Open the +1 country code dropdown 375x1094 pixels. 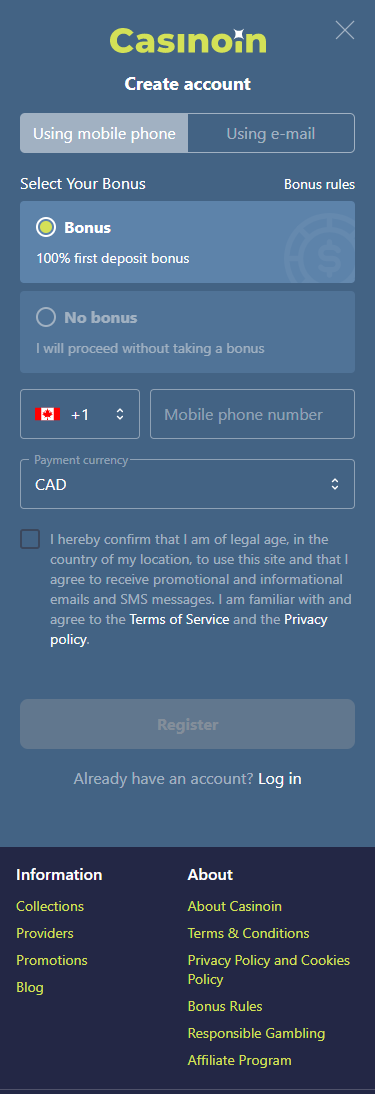80,414
